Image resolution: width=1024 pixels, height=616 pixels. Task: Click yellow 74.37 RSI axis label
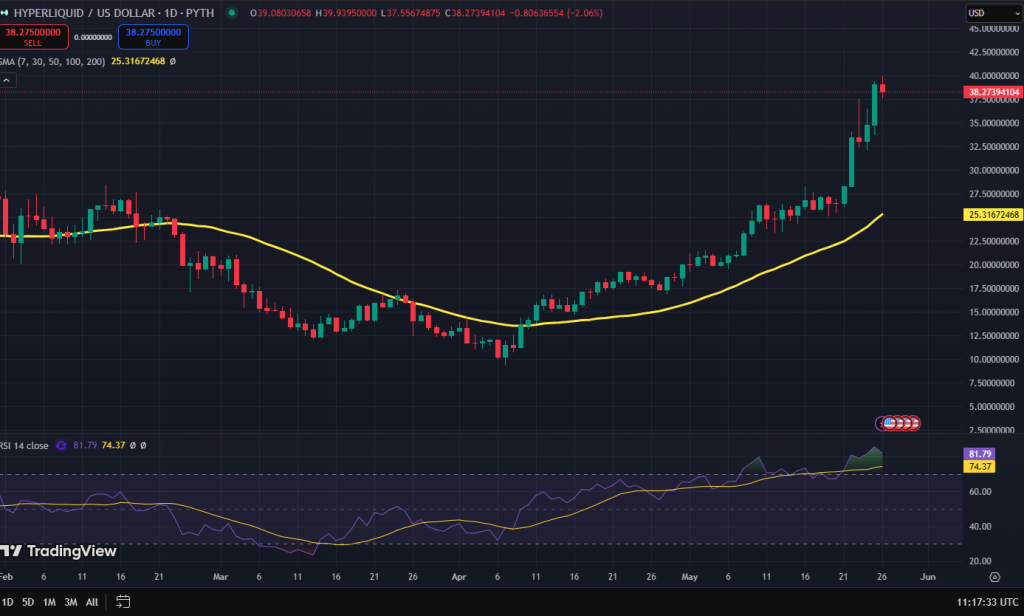pos(980,466)
